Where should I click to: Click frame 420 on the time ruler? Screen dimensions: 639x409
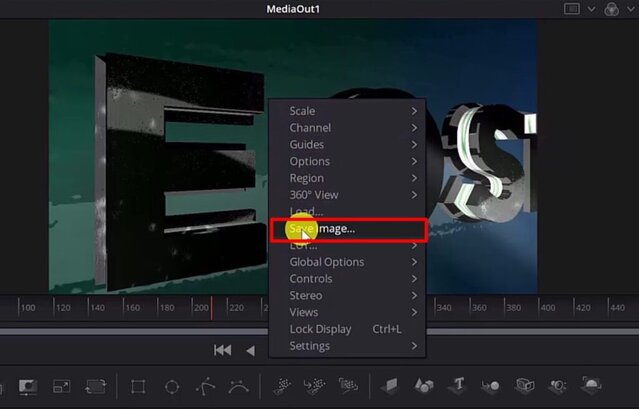pos(583,308)
